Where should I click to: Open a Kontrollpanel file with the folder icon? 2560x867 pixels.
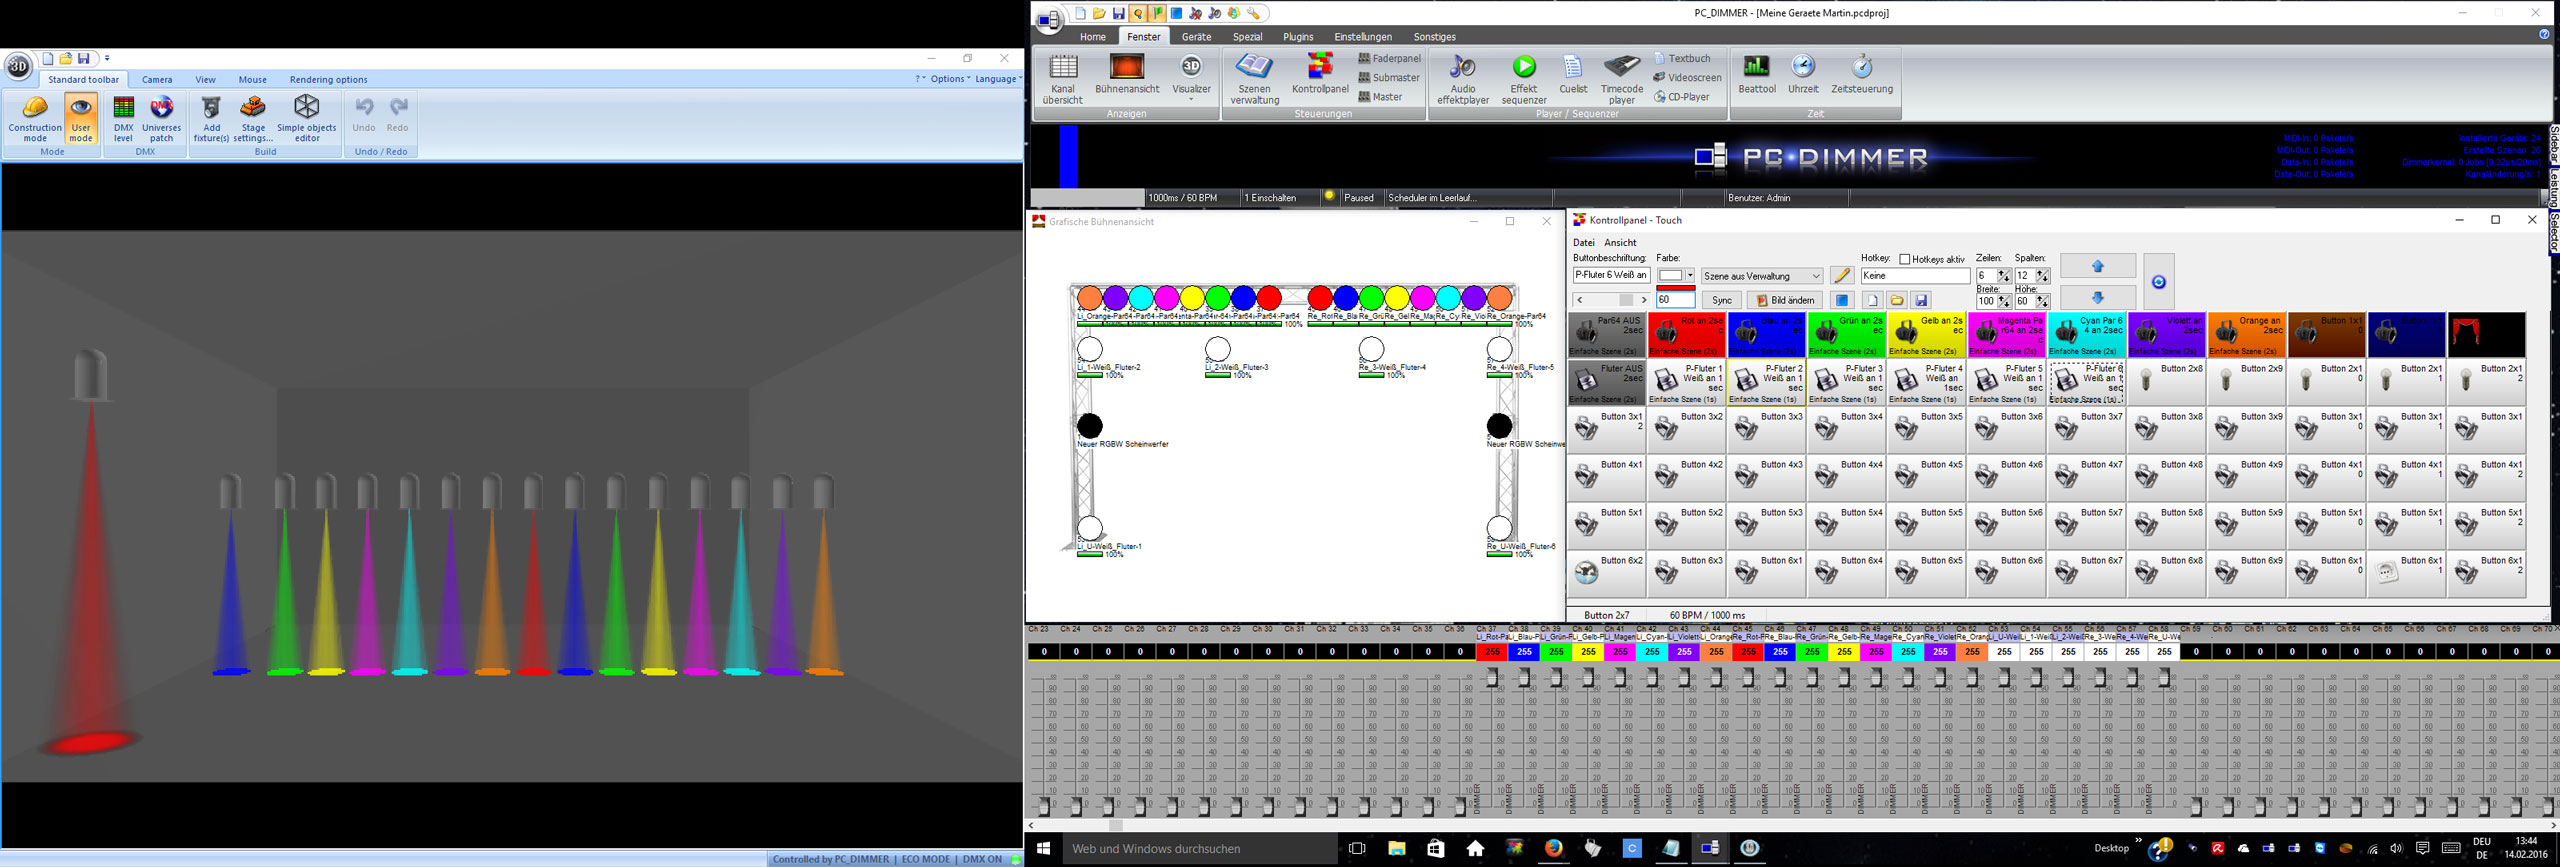click(x=1896, y=300)
